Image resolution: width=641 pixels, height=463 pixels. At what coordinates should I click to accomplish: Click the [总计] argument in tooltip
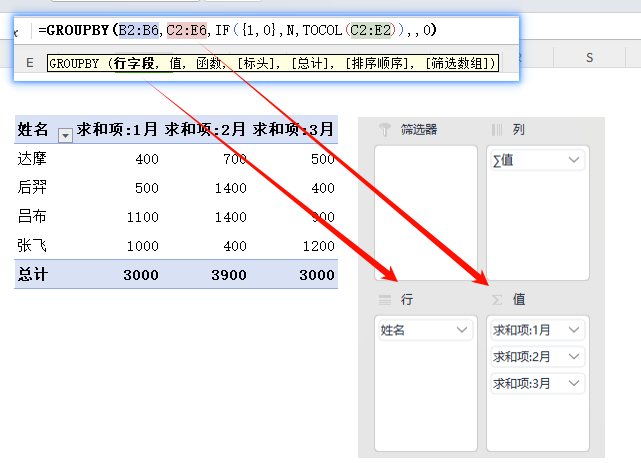[x=309, y=63]
